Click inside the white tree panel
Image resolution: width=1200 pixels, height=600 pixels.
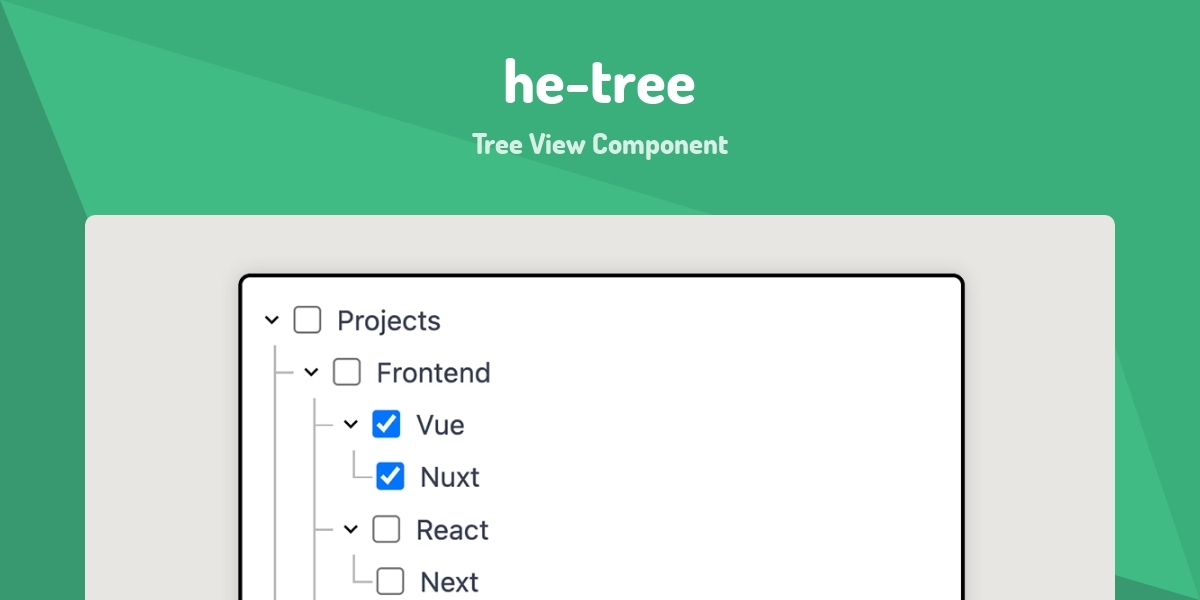pos(750,350)
